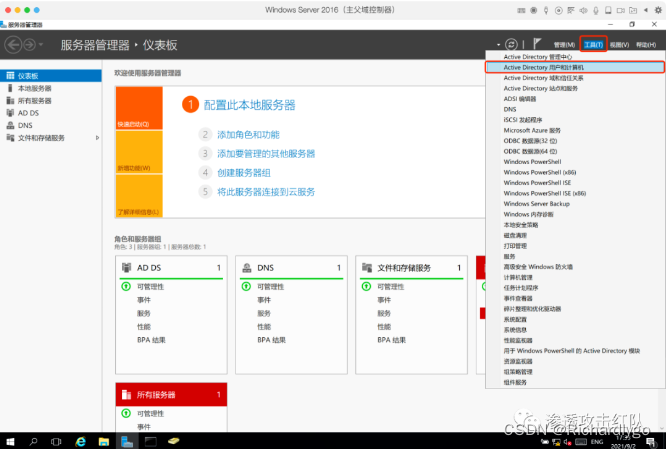Open the 视图(V) menu
This screenshot has height=449, width=666.
[x=619, y=45]
